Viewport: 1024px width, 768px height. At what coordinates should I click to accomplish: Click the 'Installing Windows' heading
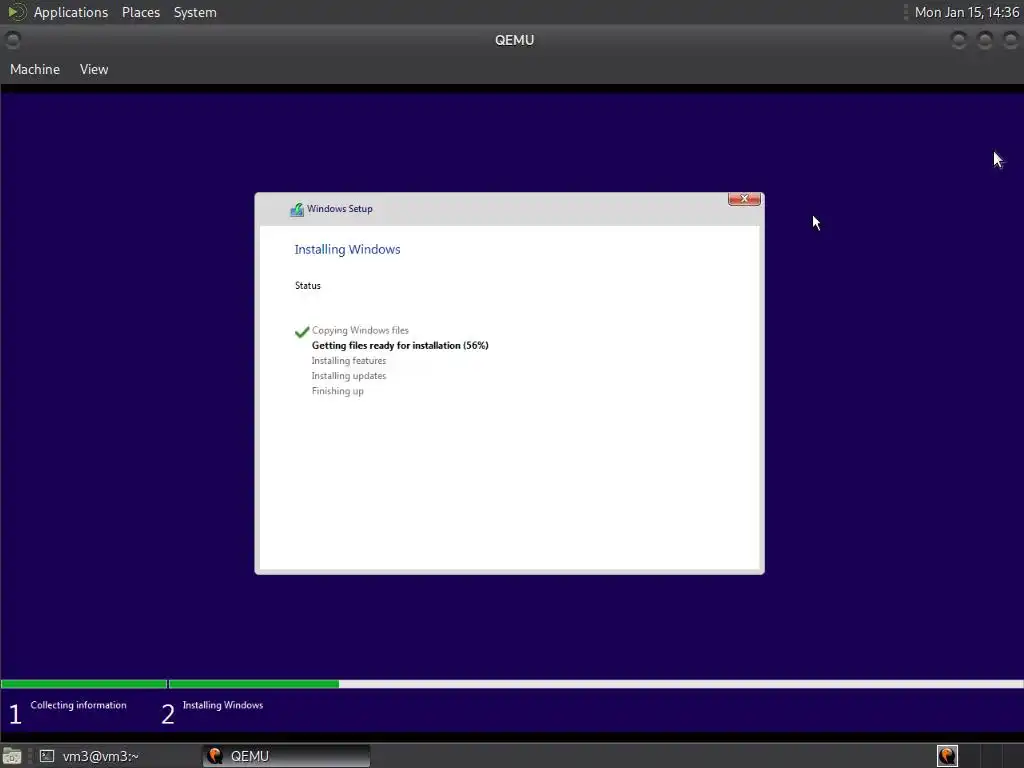point(347,249)
